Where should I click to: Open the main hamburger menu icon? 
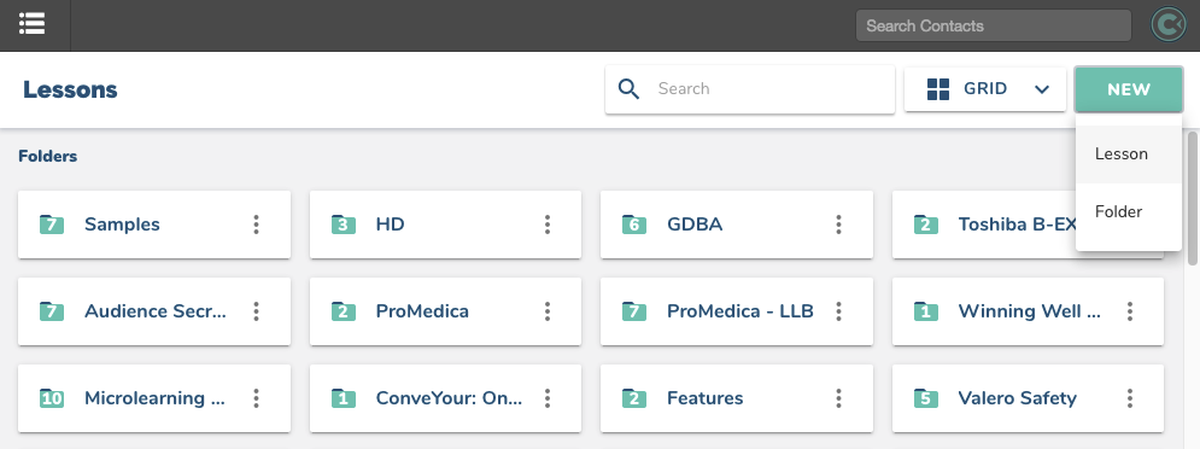(x=31, y=22)
